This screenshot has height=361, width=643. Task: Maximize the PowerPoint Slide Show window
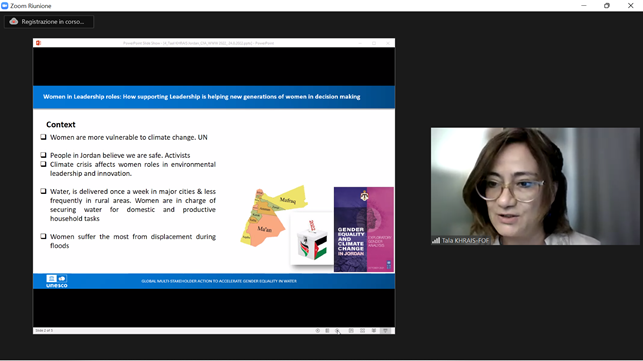[374, 43]
